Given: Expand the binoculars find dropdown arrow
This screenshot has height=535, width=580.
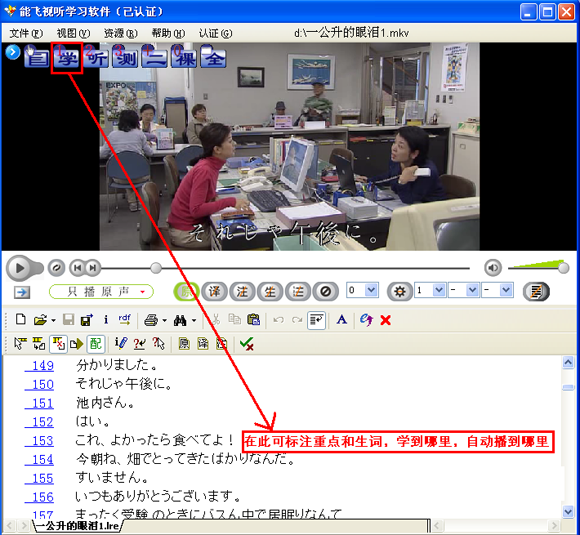Looking at the screenshot, I should point(194,320).
